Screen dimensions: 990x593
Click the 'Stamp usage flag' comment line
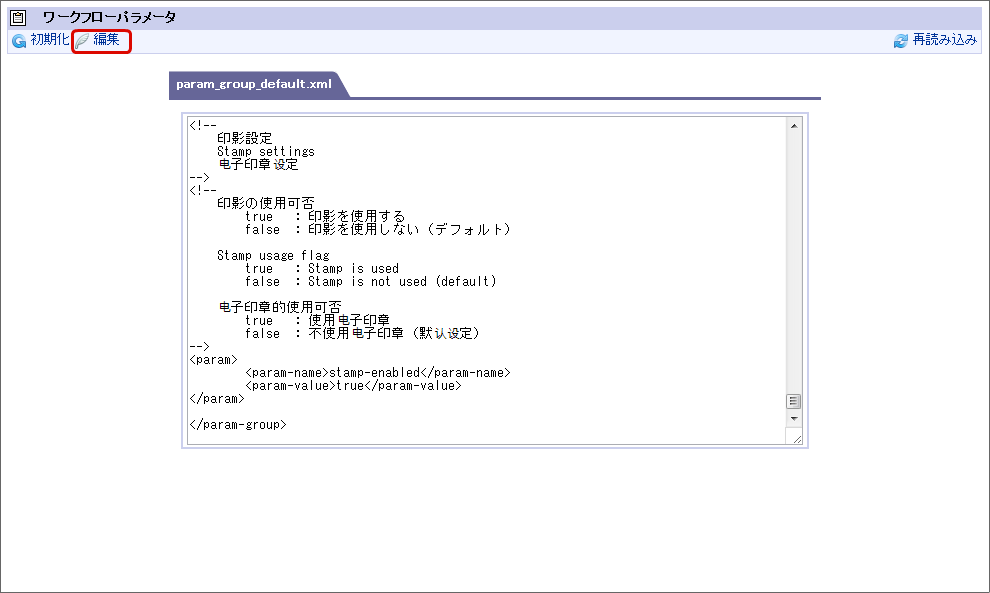click(272, 256)
